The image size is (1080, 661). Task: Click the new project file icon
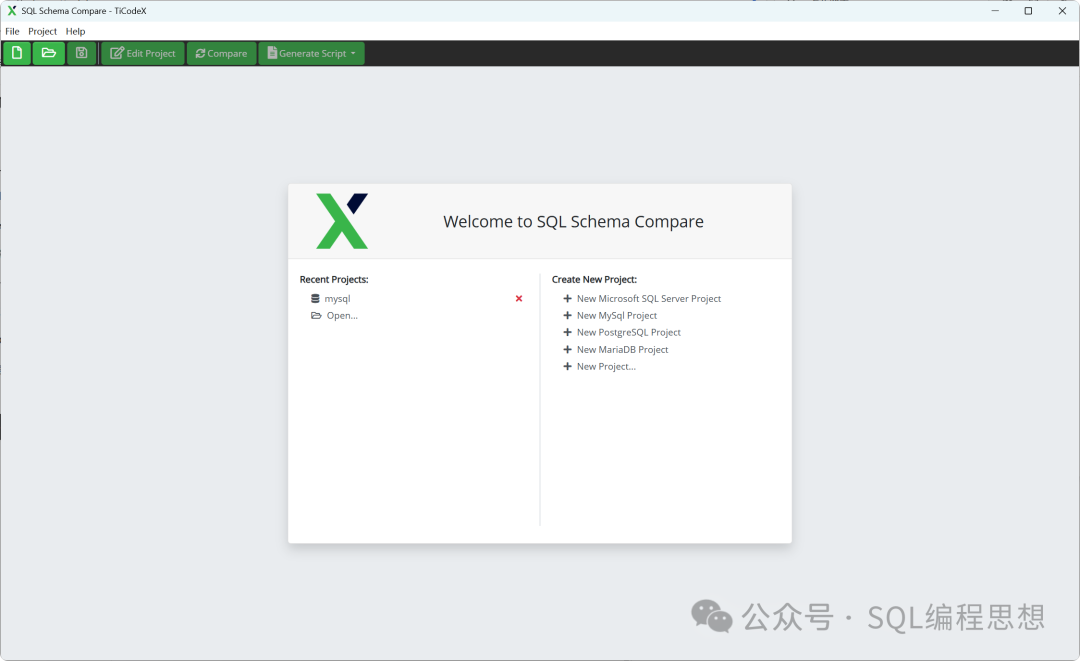click(x=17, y=53)
